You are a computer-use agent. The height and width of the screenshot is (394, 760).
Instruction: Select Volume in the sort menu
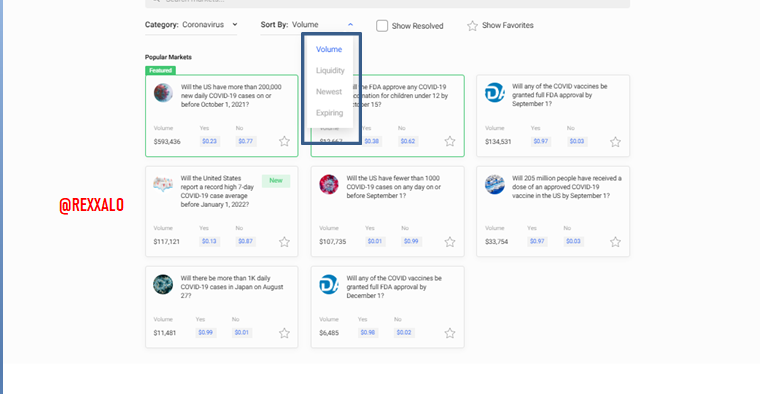click(329, 49)
